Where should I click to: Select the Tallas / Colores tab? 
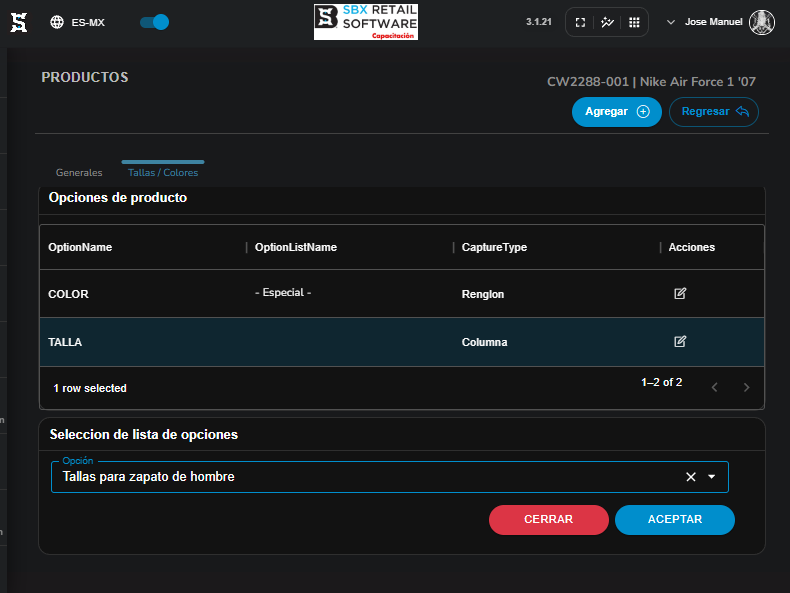pos(163,172)
